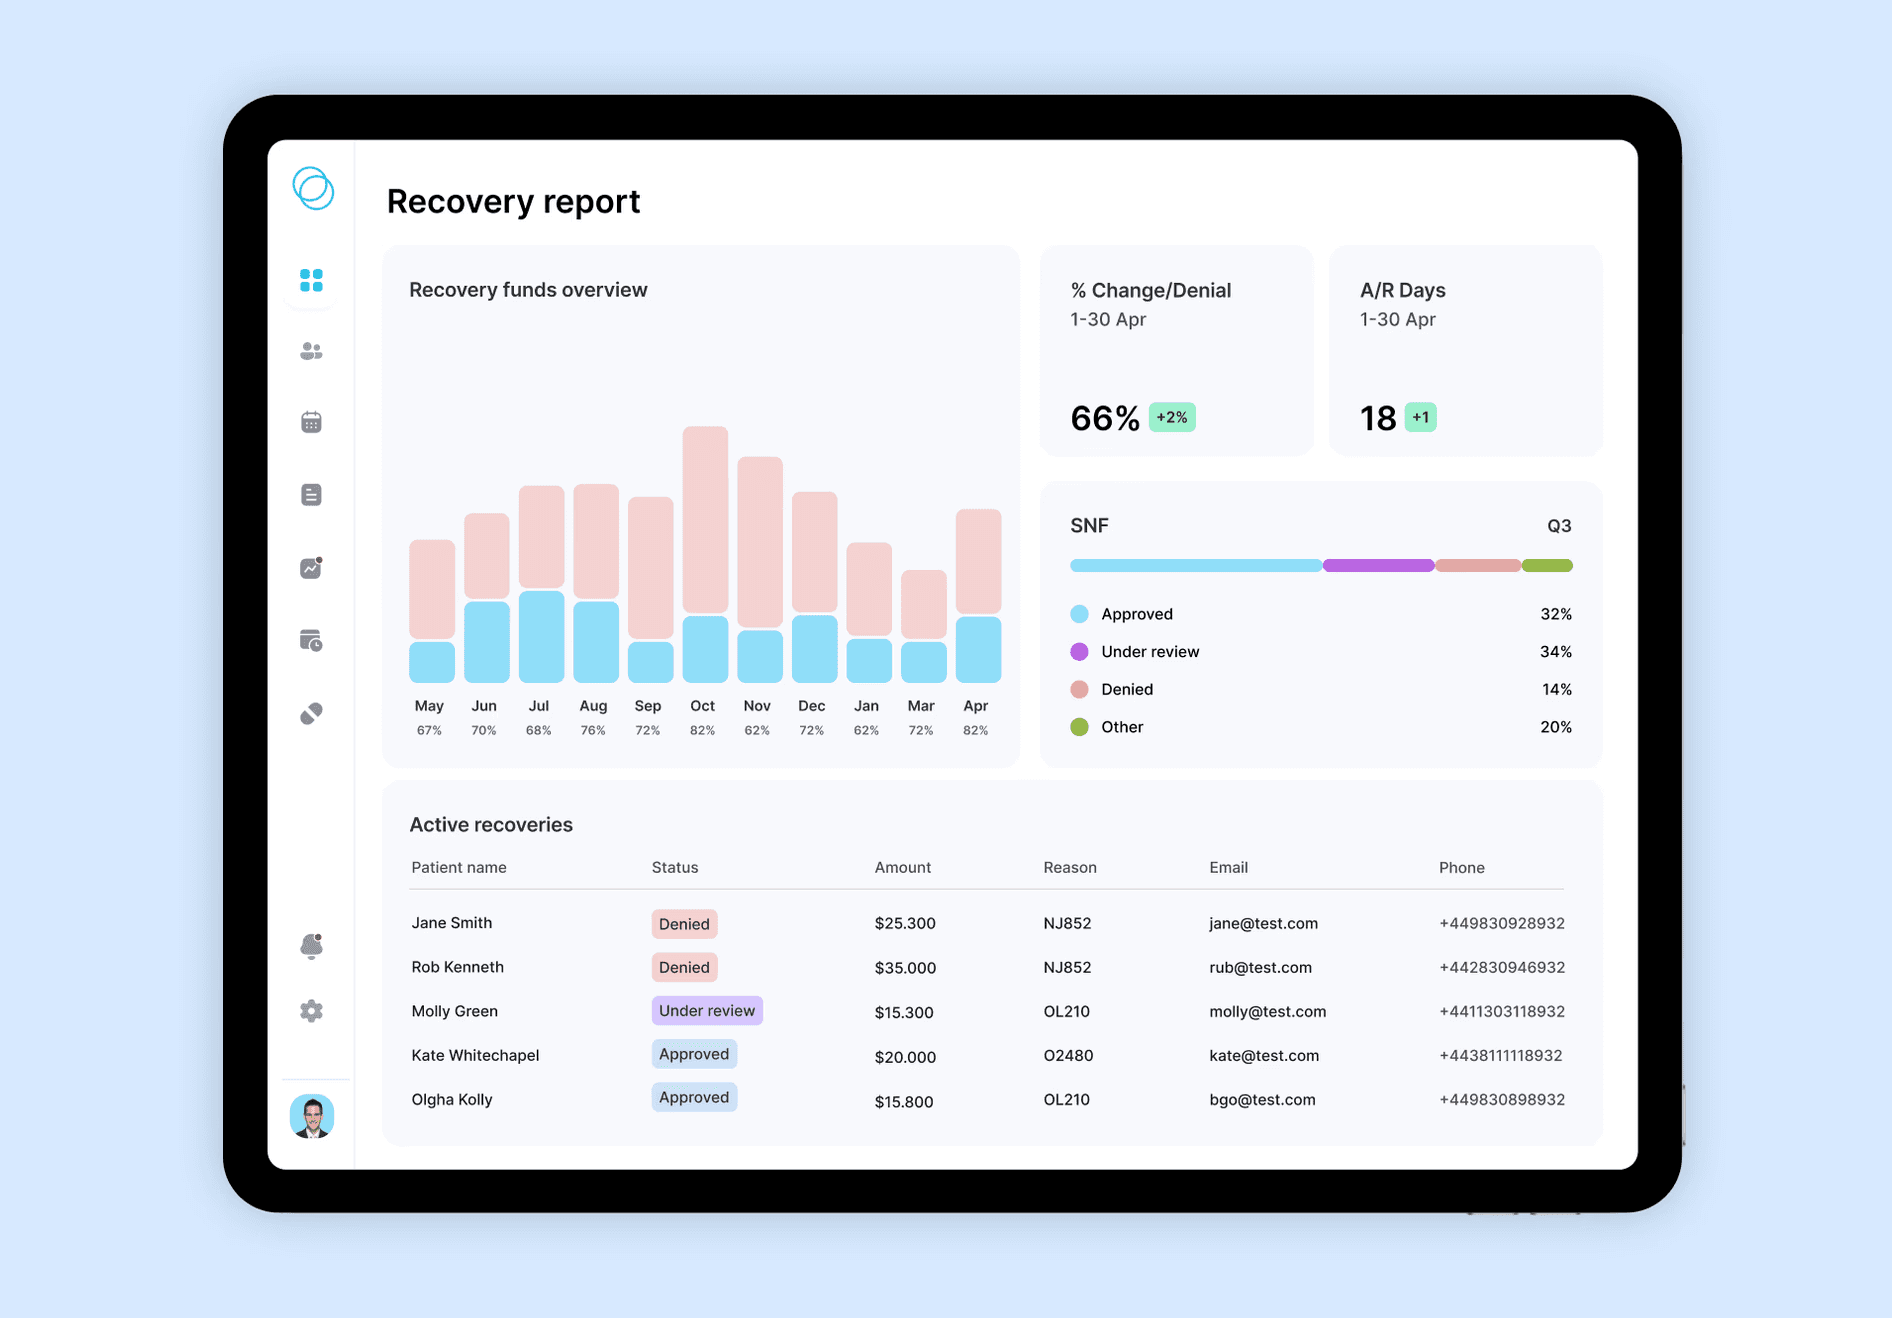Click the May bar in the chart
The image size is (1892, 1318).
432,611
